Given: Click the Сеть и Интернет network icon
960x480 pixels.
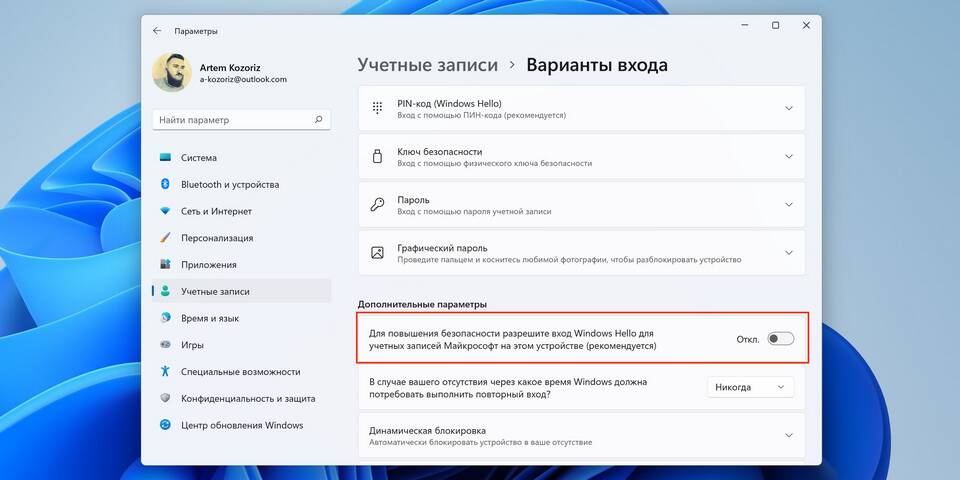Looking at the screenshot, I should (165, 211).
